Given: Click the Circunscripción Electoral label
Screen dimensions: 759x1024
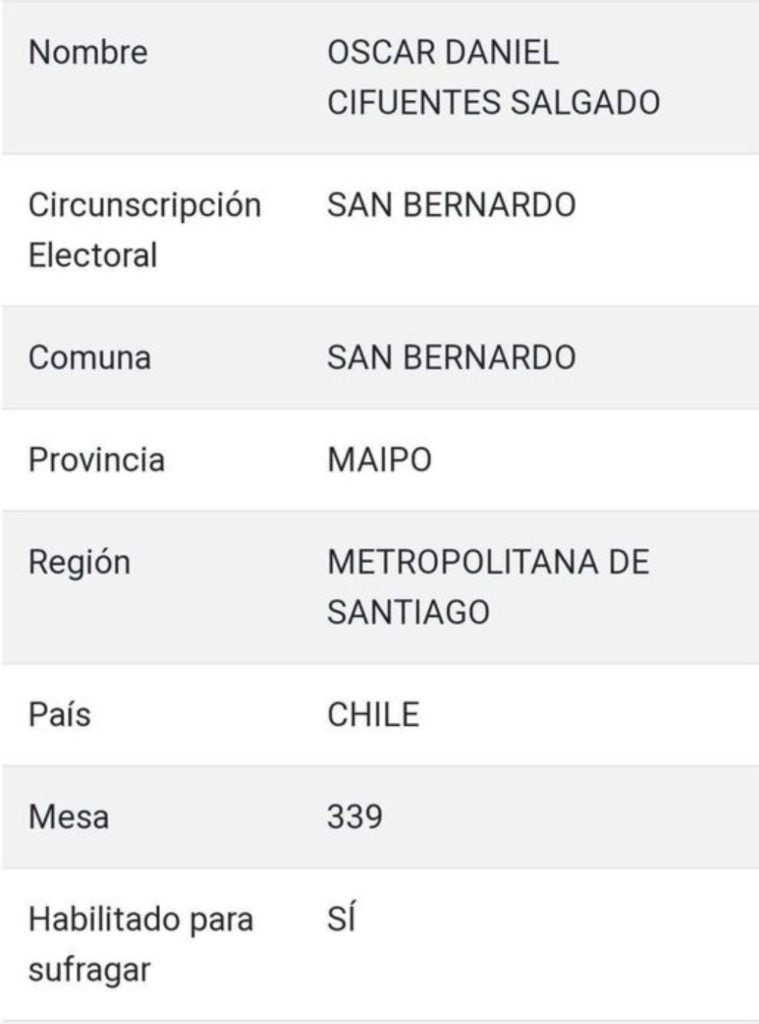Looking at the screenshot, I should pyautogui.click(x=144, y=230).
